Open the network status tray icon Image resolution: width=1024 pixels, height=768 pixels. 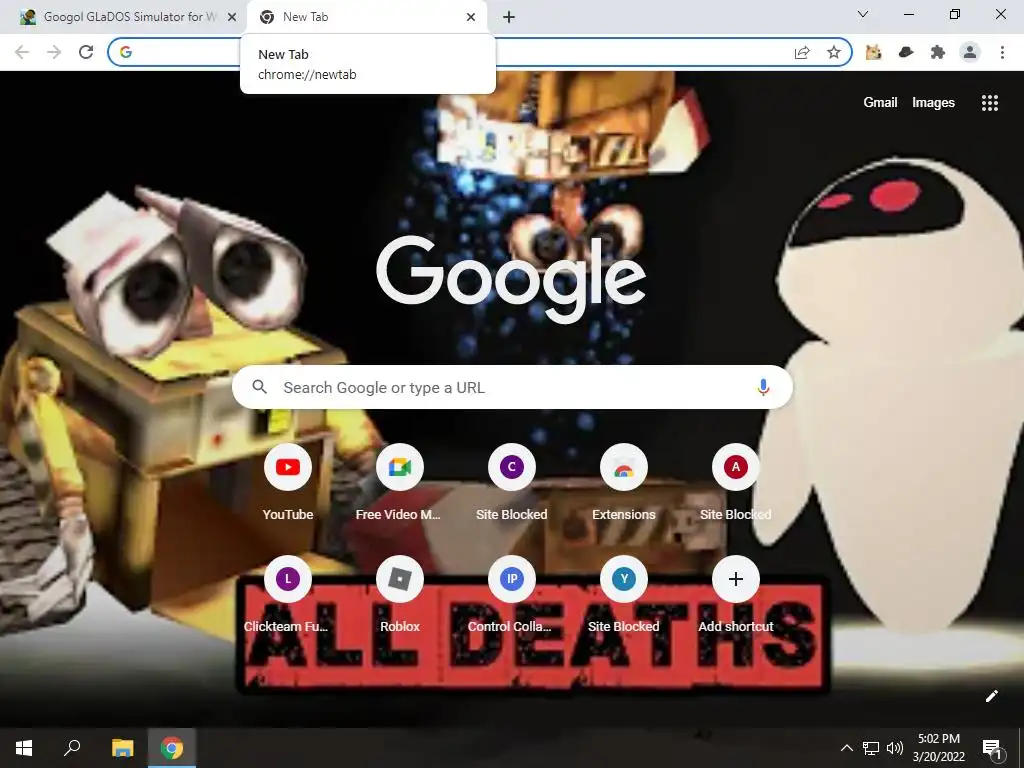coord(871,748)
